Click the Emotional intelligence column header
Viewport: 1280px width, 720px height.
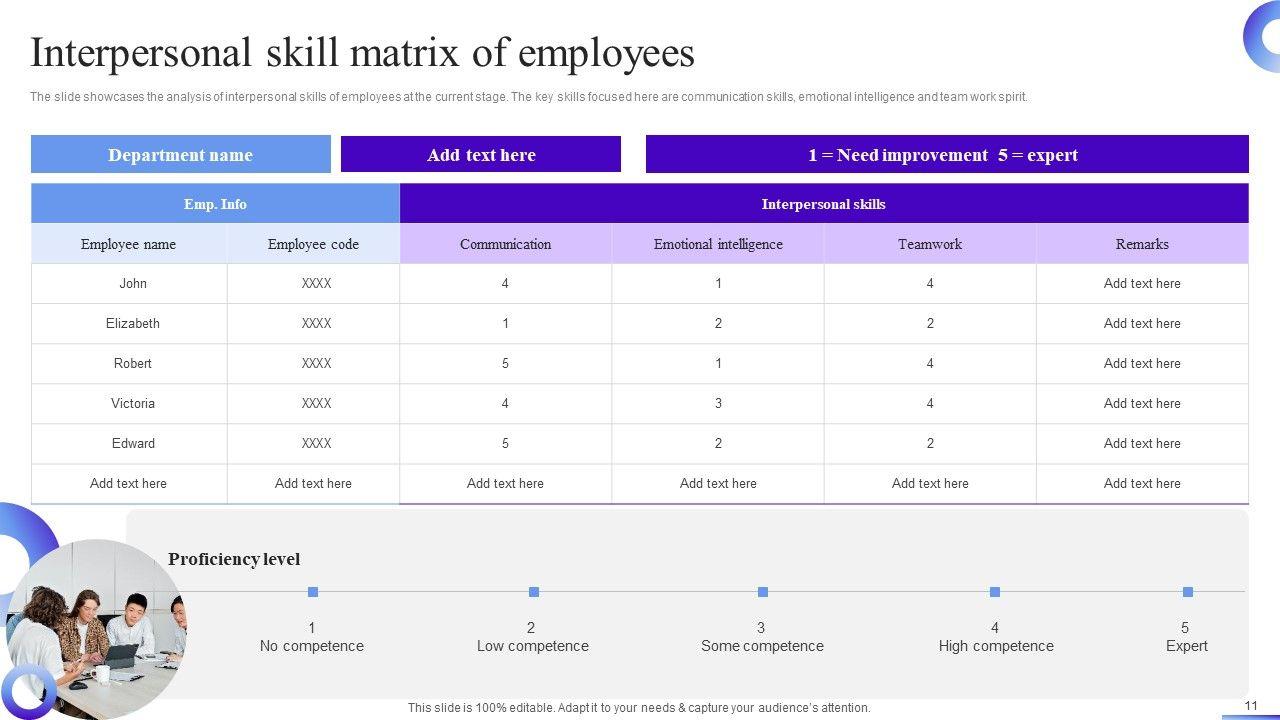pyautogui.click(x=718, y=244)
